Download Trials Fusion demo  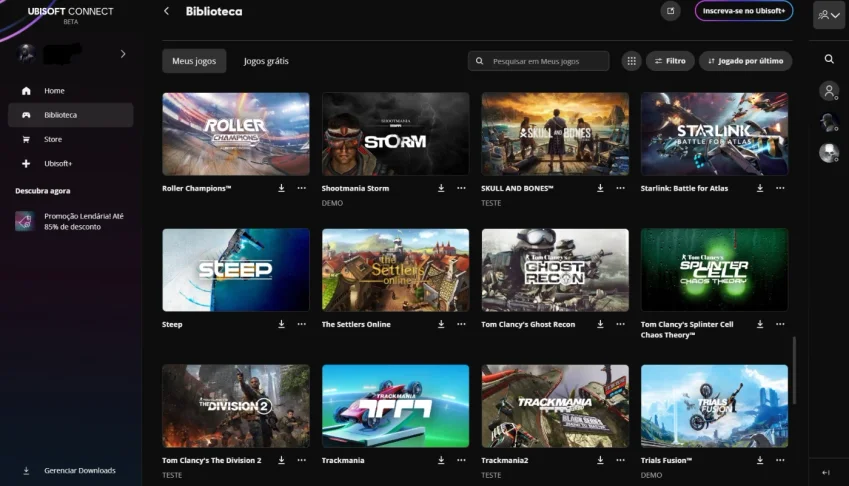760,460
